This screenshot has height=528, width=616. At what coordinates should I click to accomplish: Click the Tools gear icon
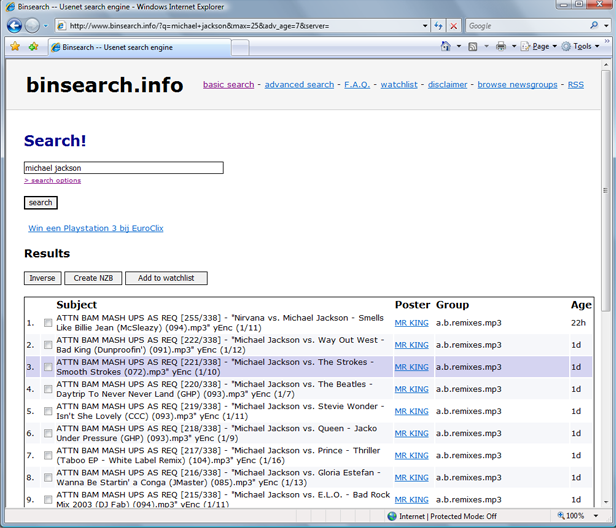coord(566,47)
